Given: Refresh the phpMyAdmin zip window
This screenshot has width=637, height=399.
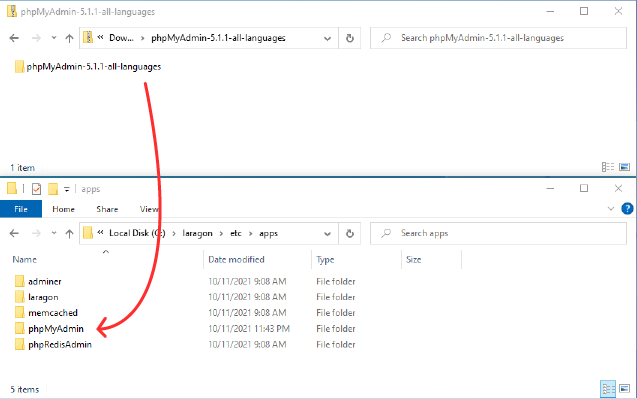Looking at the screenshot, I should 349,38.
